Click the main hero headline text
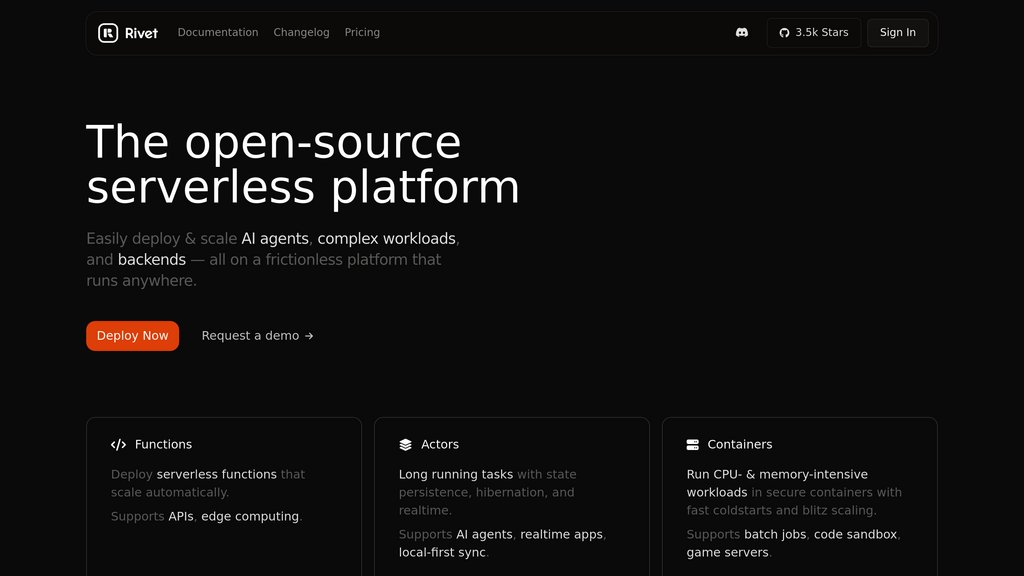 click(x=303, y=164)
